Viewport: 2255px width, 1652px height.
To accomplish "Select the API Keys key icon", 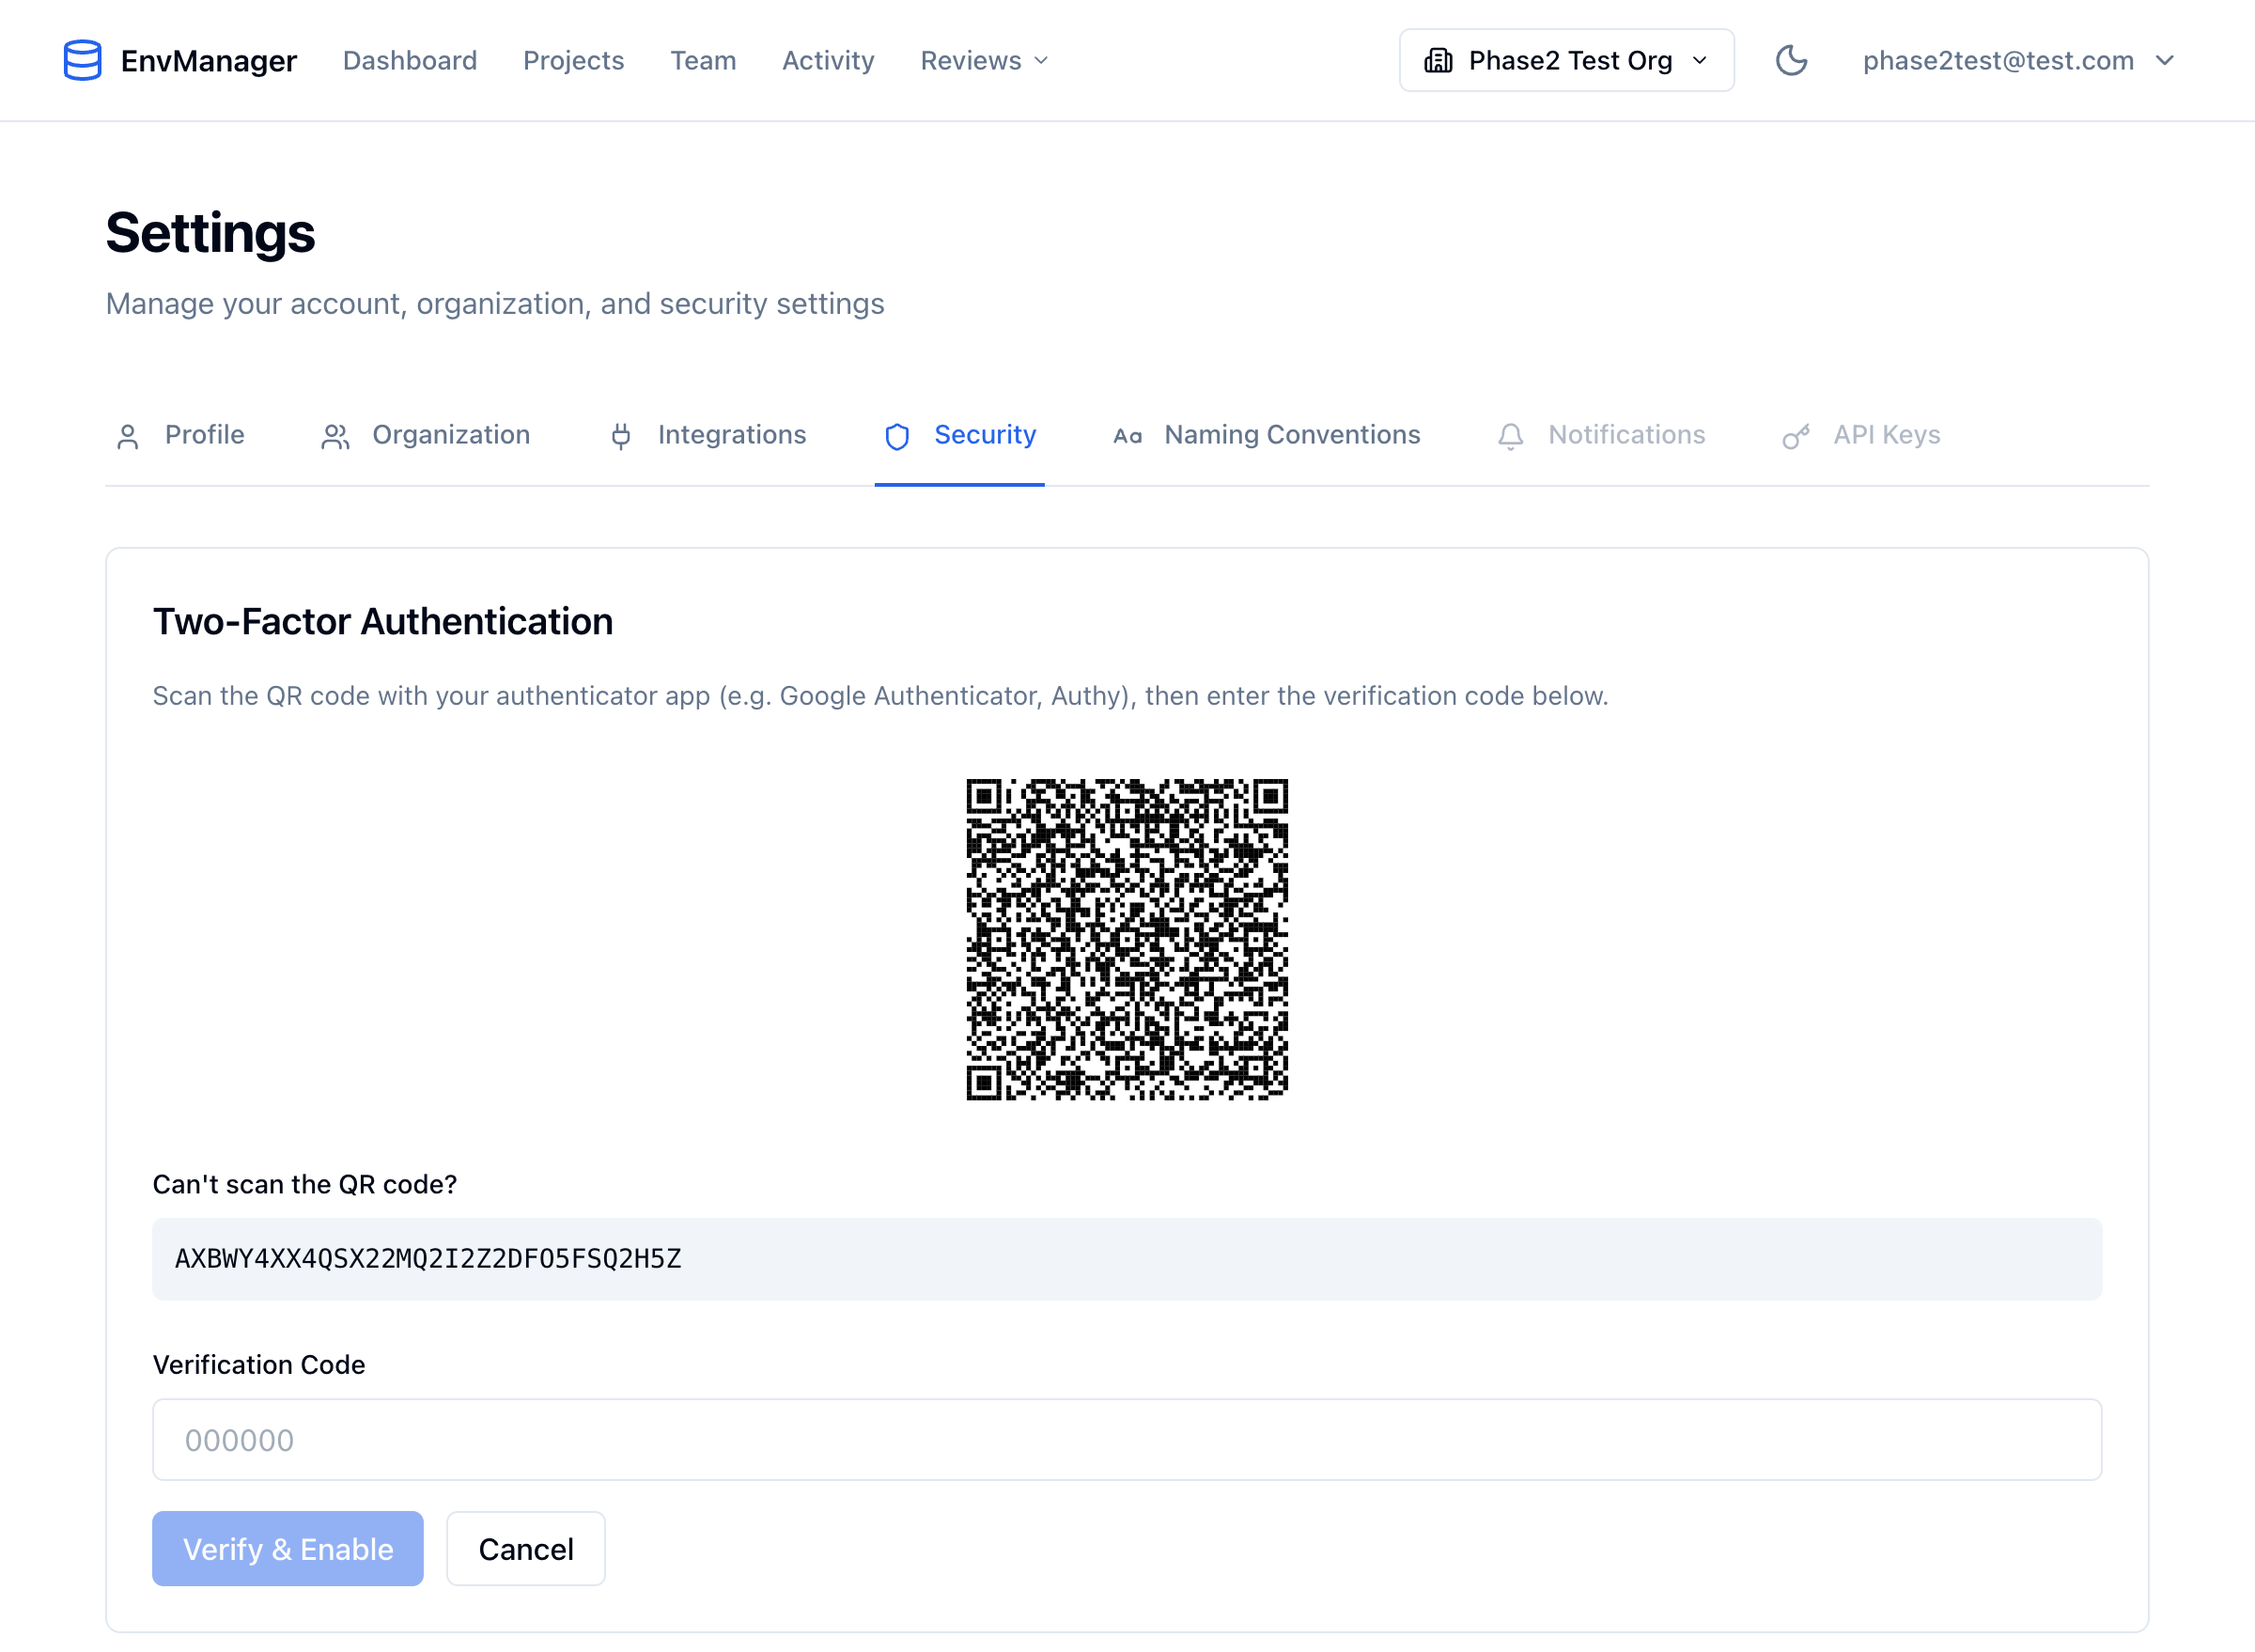I will [x=1796, y=435].
